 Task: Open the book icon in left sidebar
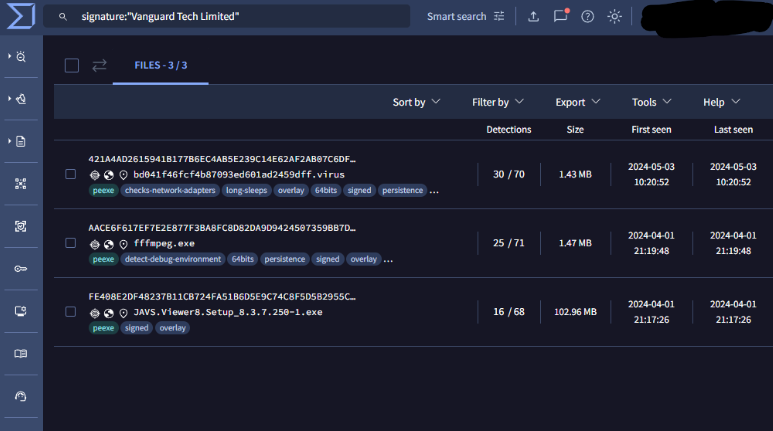tap(20, 354)
